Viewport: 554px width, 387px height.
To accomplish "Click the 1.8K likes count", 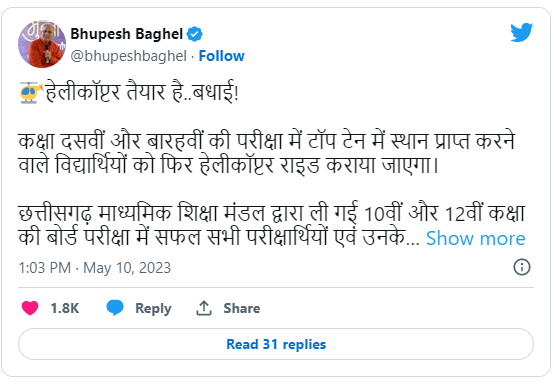I will click(65, 308).
